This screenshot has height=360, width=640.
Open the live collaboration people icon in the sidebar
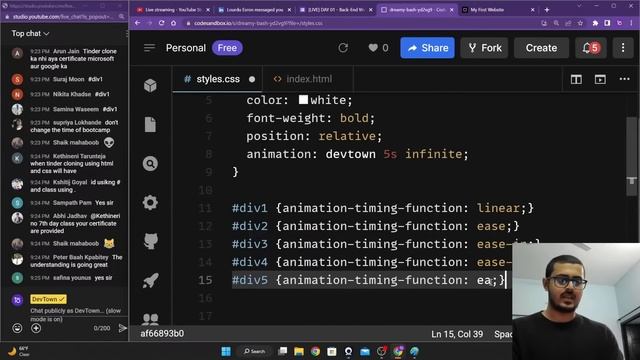tap(151, 319)
